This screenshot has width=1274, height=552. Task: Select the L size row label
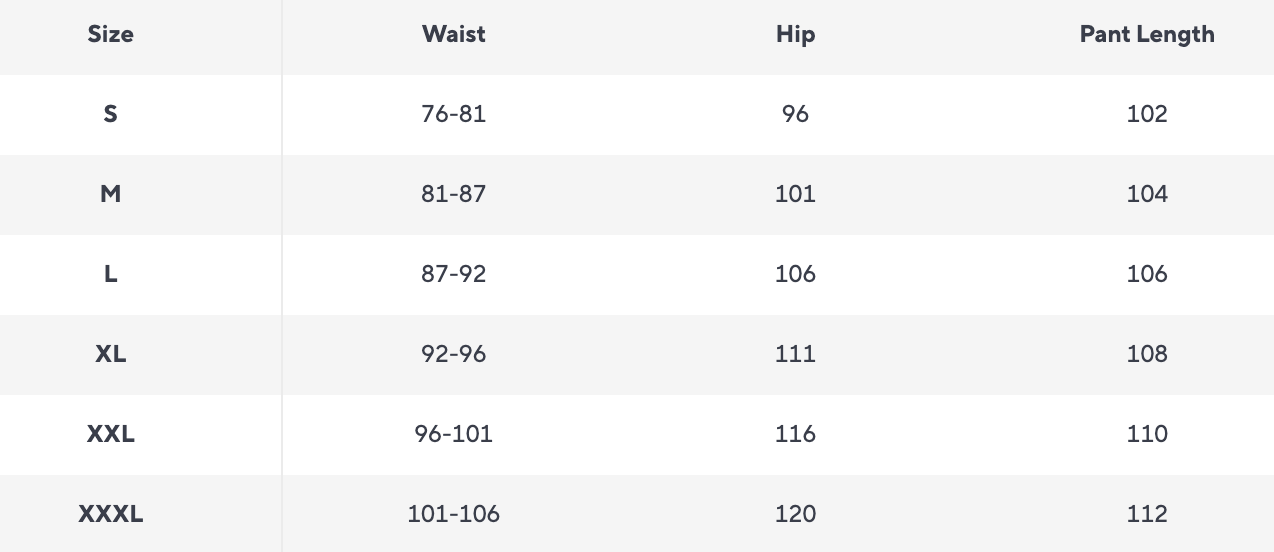pos(110,274)
